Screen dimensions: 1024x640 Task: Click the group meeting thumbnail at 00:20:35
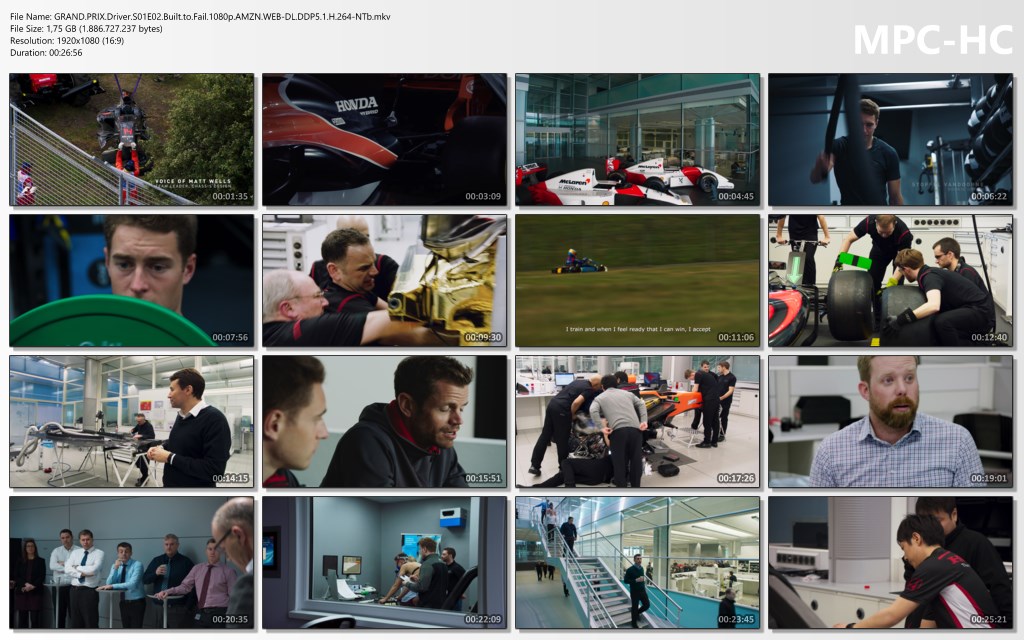point(132,562)
